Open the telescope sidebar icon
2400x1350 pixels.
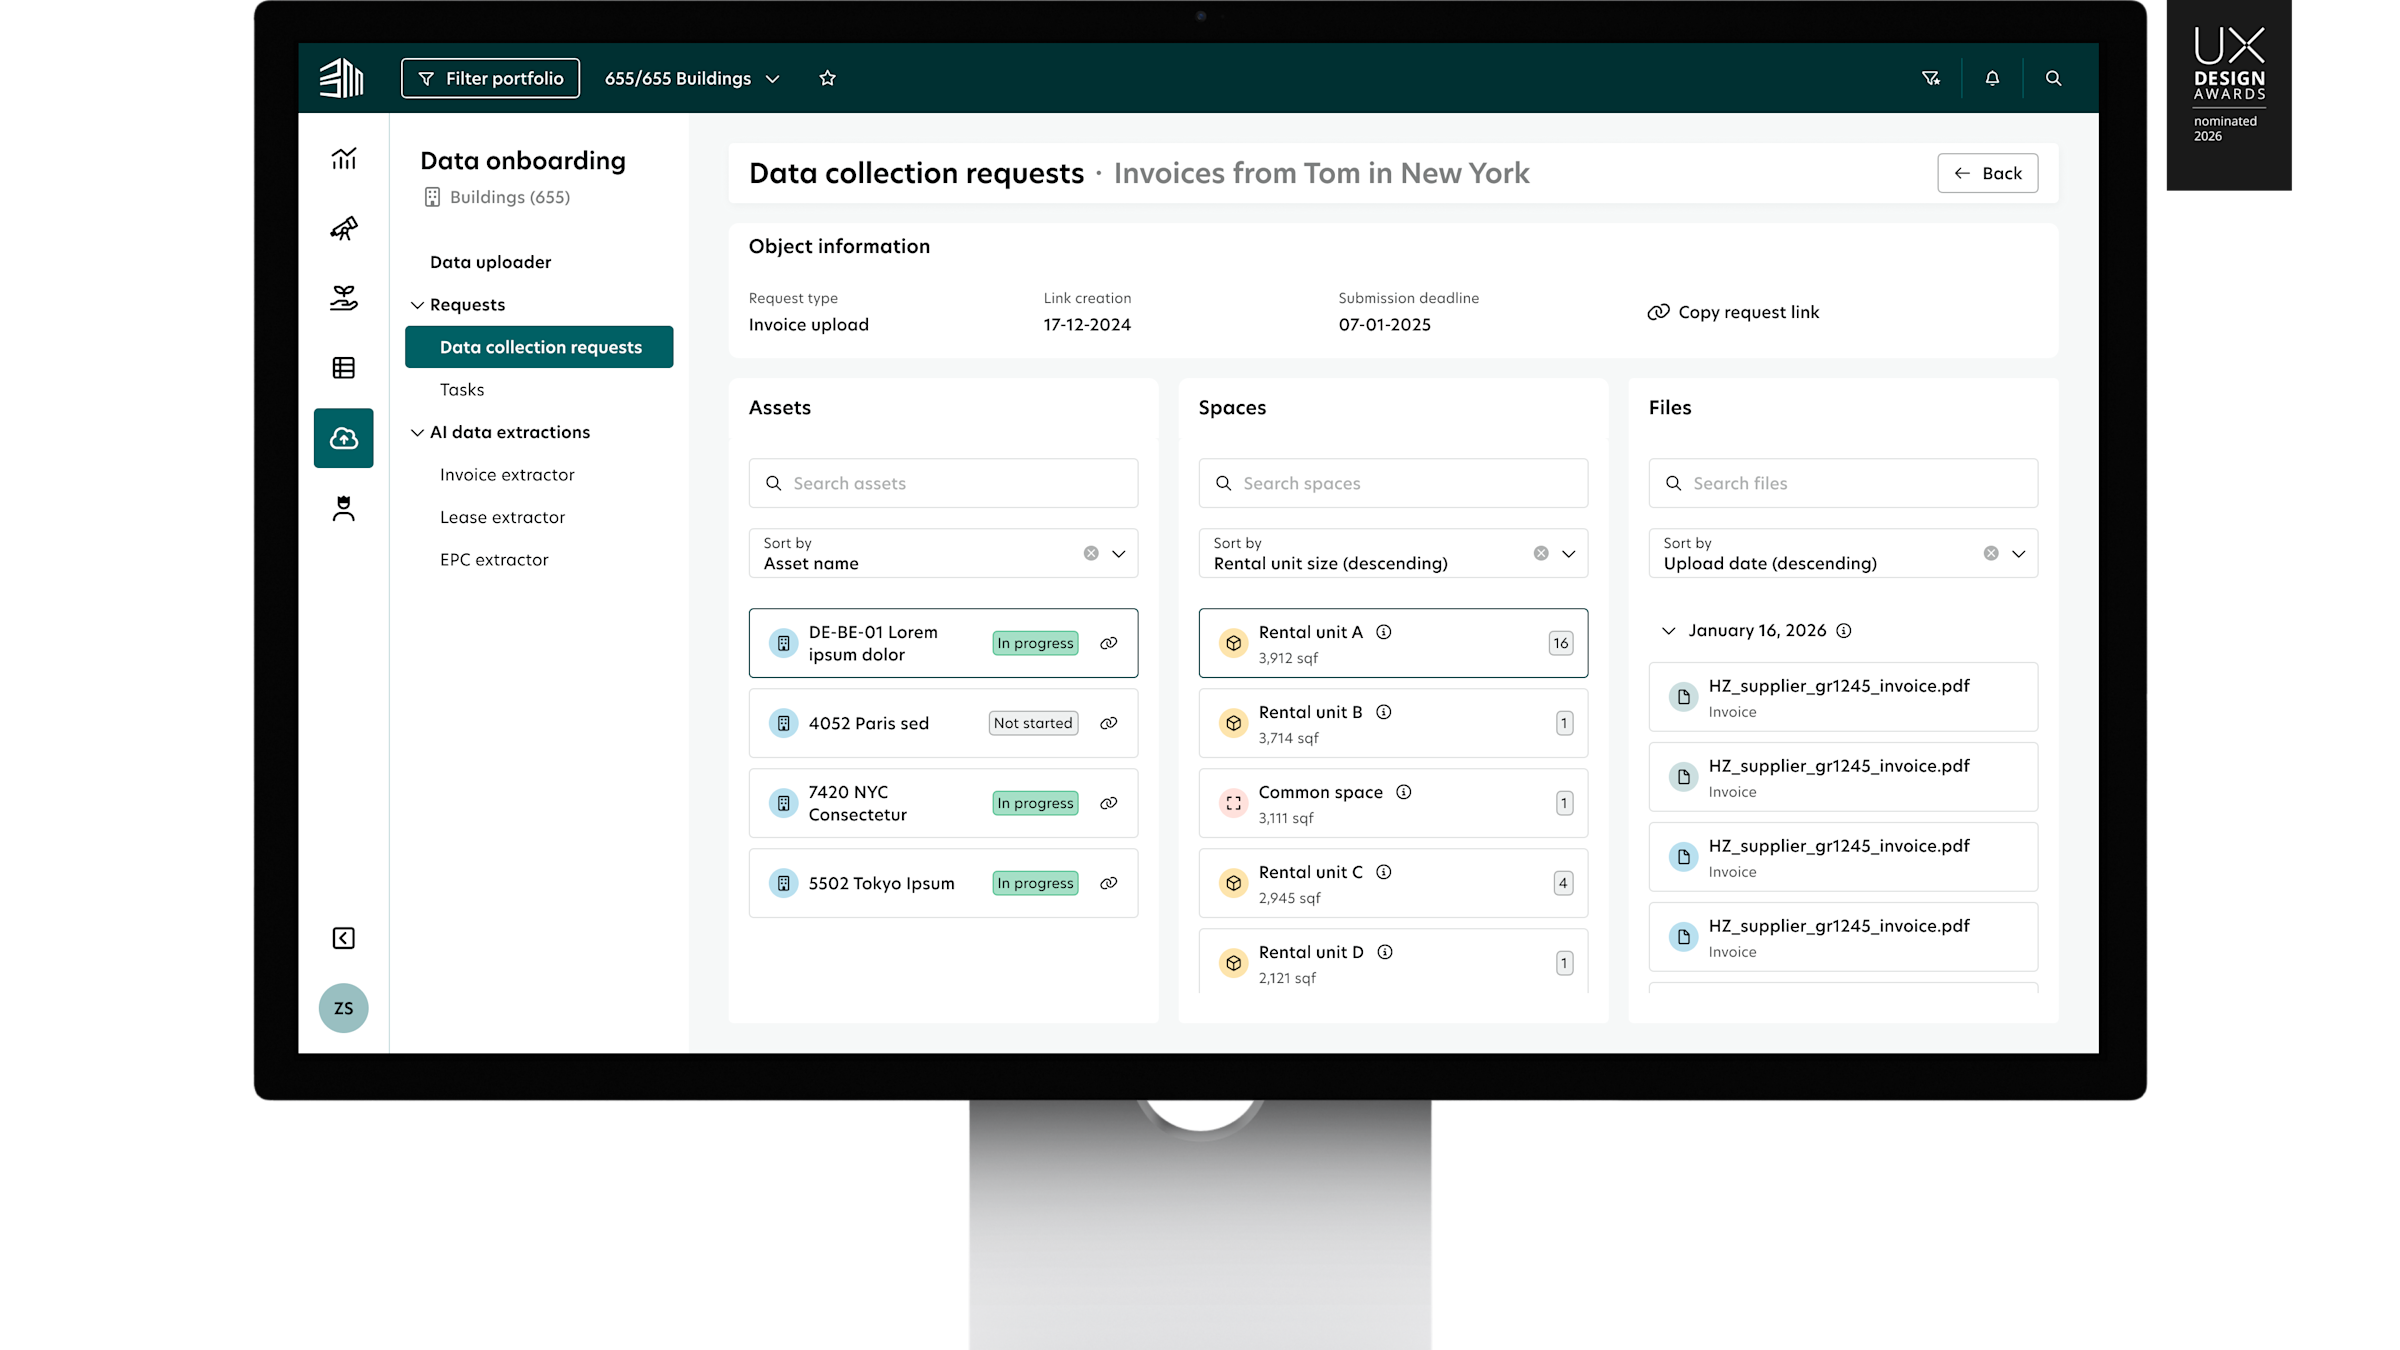click(343, 229)
